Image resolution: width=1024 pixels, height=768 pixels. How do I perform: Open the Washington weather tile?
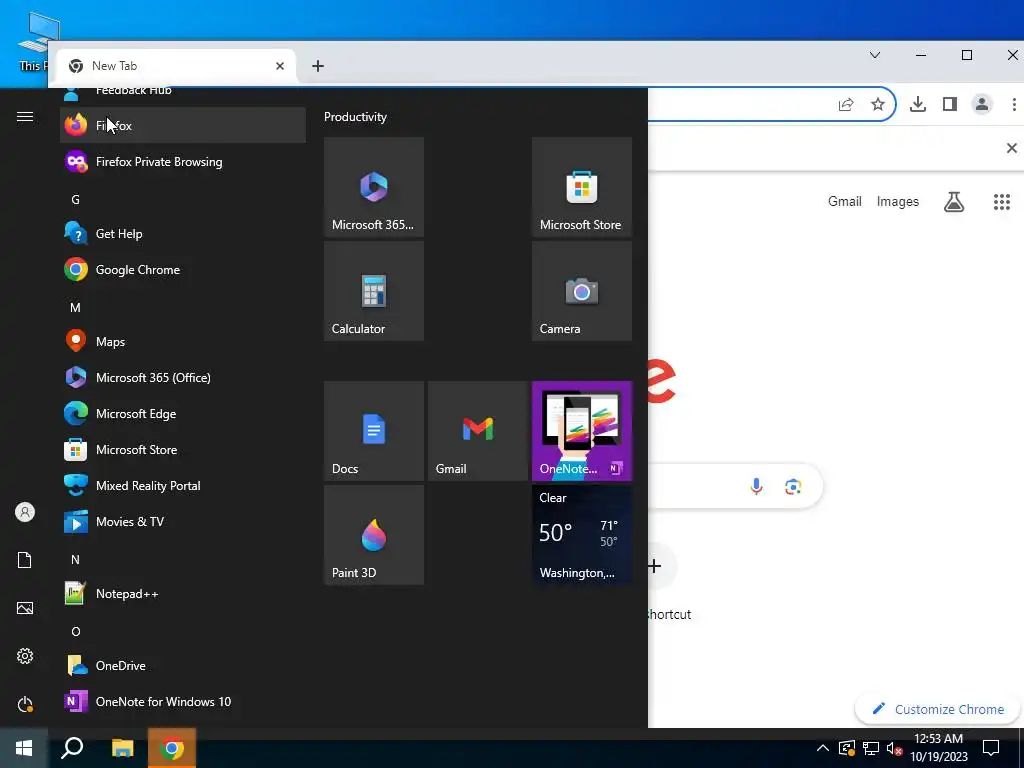click(582, 535)
